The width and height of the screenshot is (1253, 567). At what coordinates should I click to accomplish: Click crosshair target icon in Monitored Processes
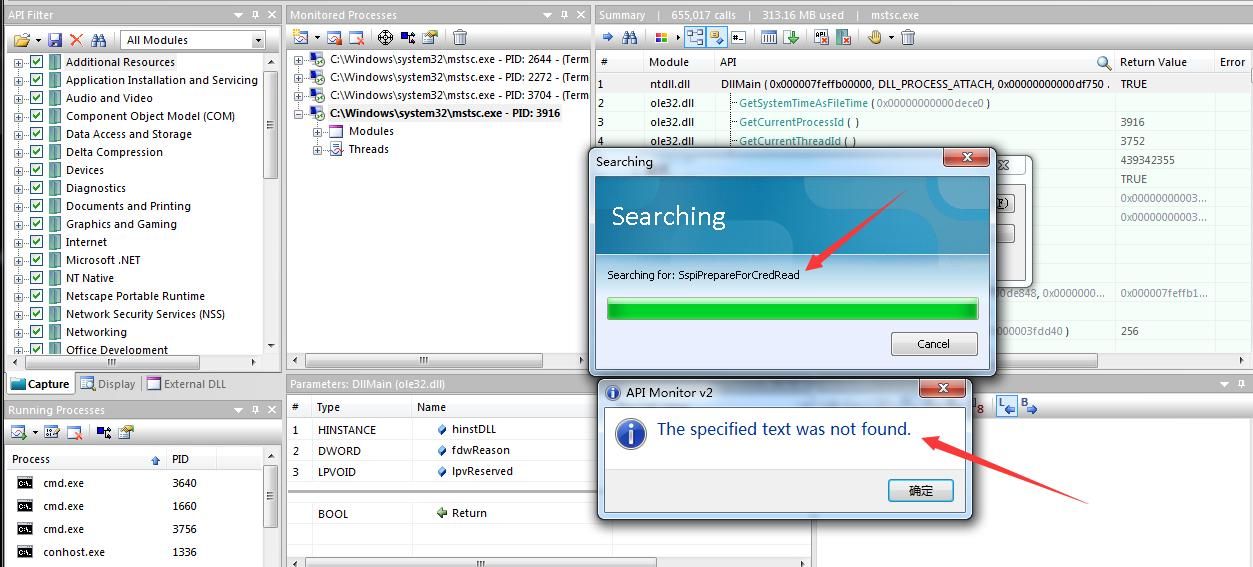click(x=385, y=38)
